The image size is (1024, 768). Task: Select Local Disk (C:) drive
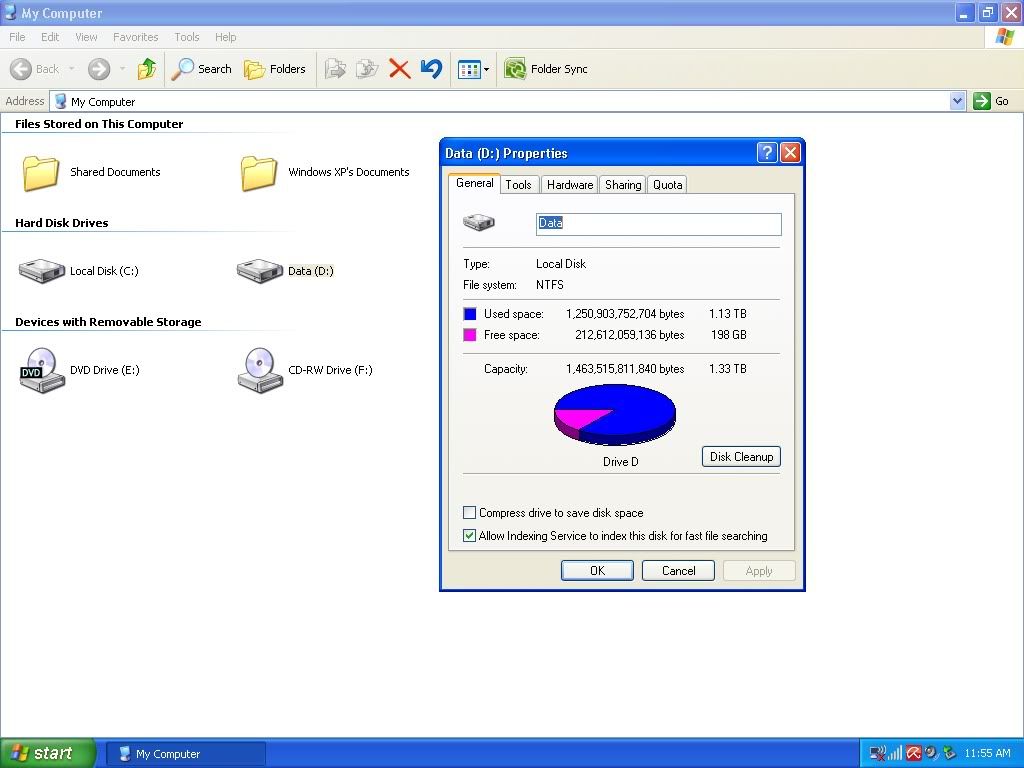point(79,270)
